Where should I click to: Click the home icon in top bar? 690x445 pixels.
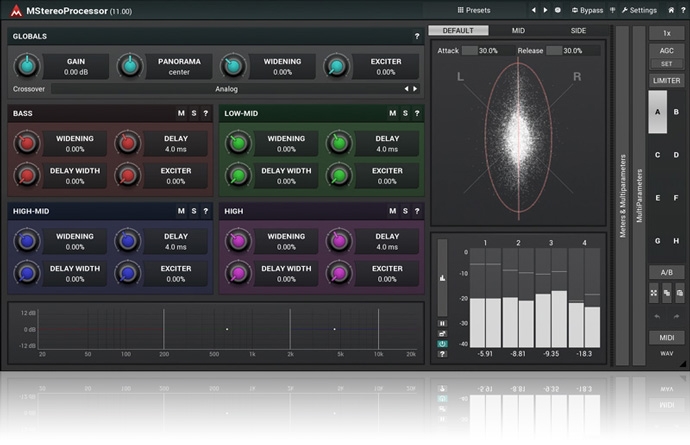click(x=671, y=10)
